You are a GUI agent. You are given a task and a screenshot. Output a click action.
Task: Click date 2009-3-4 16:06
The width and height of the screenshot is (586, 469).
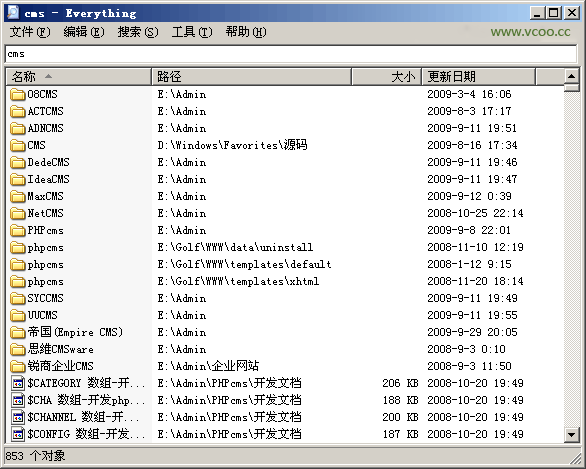click(469, 94)
